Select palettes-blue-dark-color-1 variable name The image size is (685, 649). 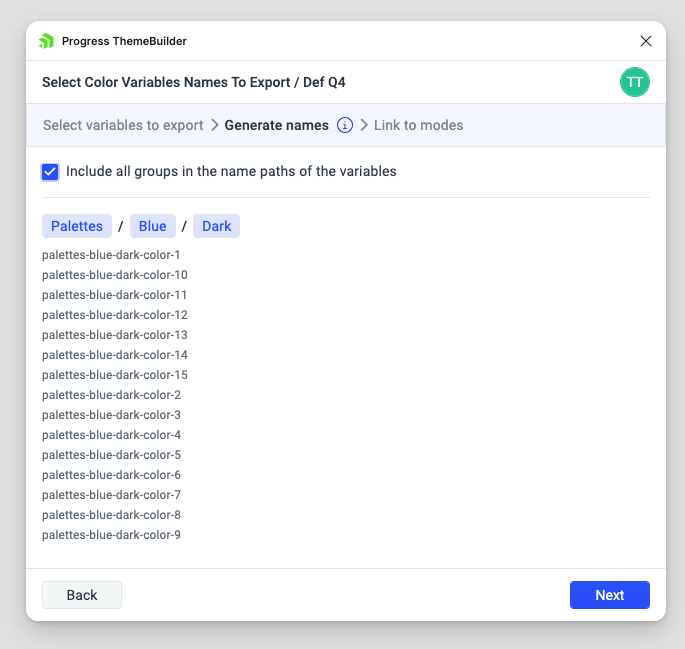(x=111, y=255)
